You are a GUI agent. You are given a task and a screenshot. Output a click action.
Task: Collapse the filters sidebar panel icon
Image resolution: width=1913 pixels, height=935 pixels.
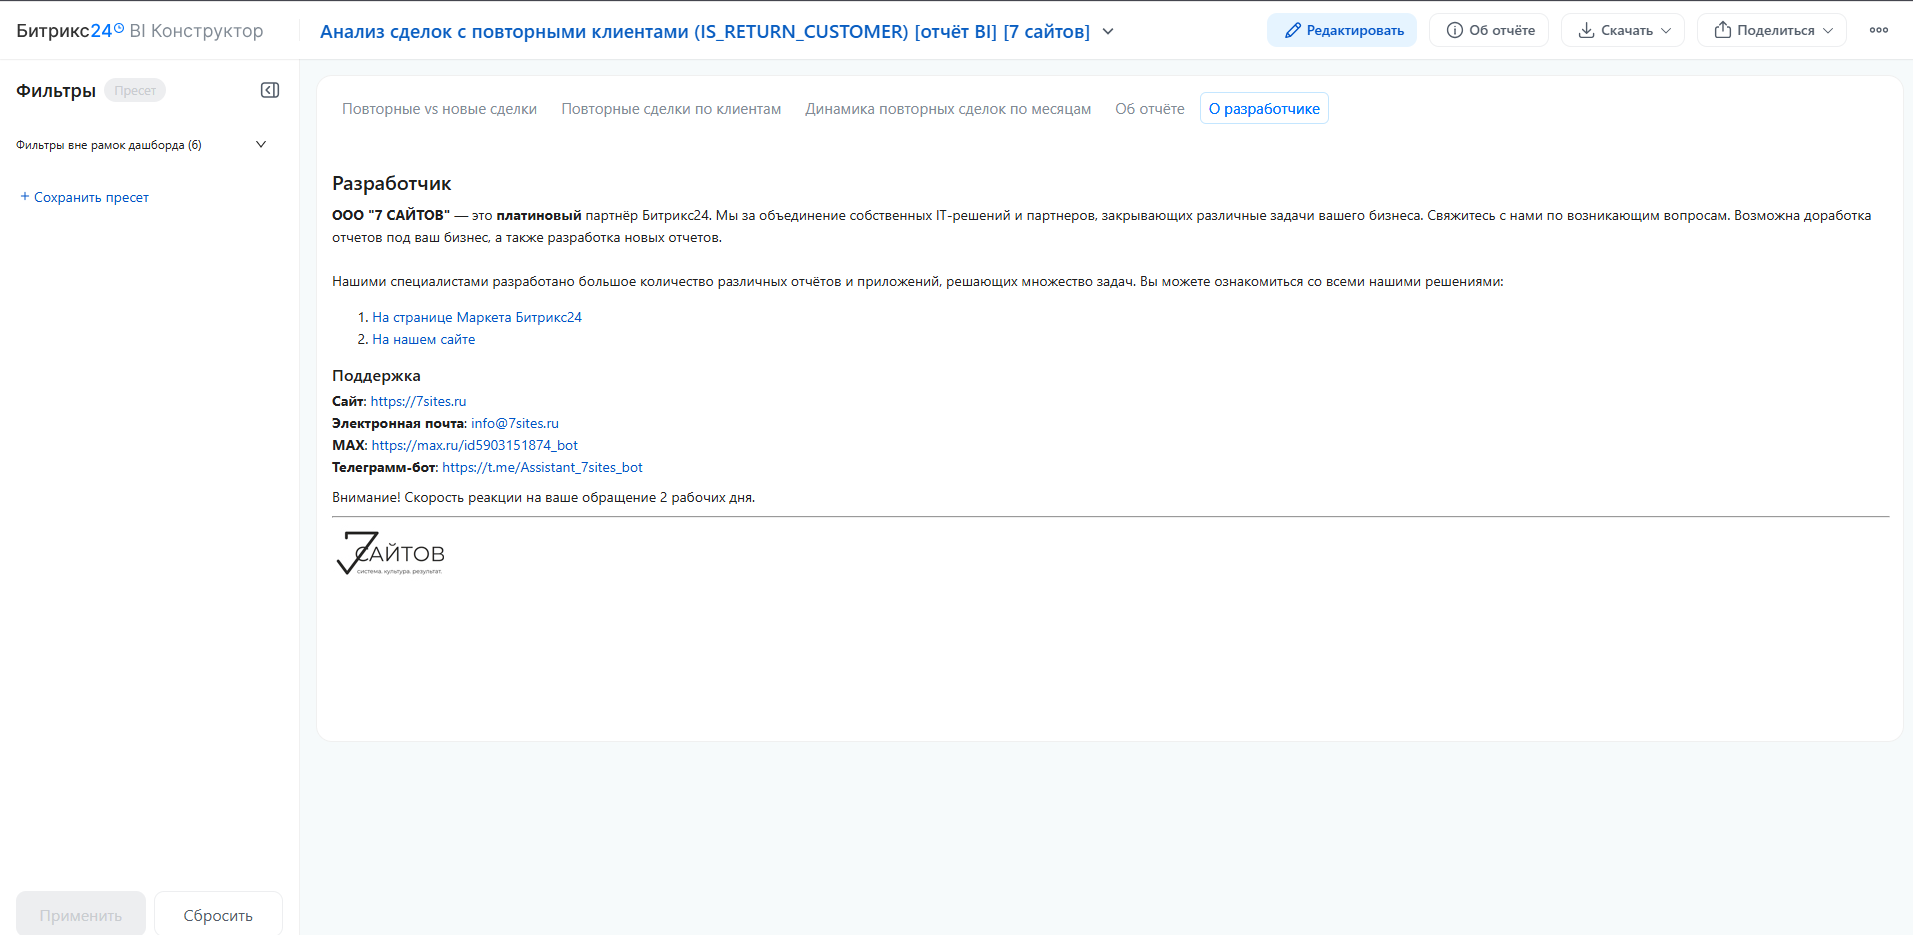(x=270, y=90)
